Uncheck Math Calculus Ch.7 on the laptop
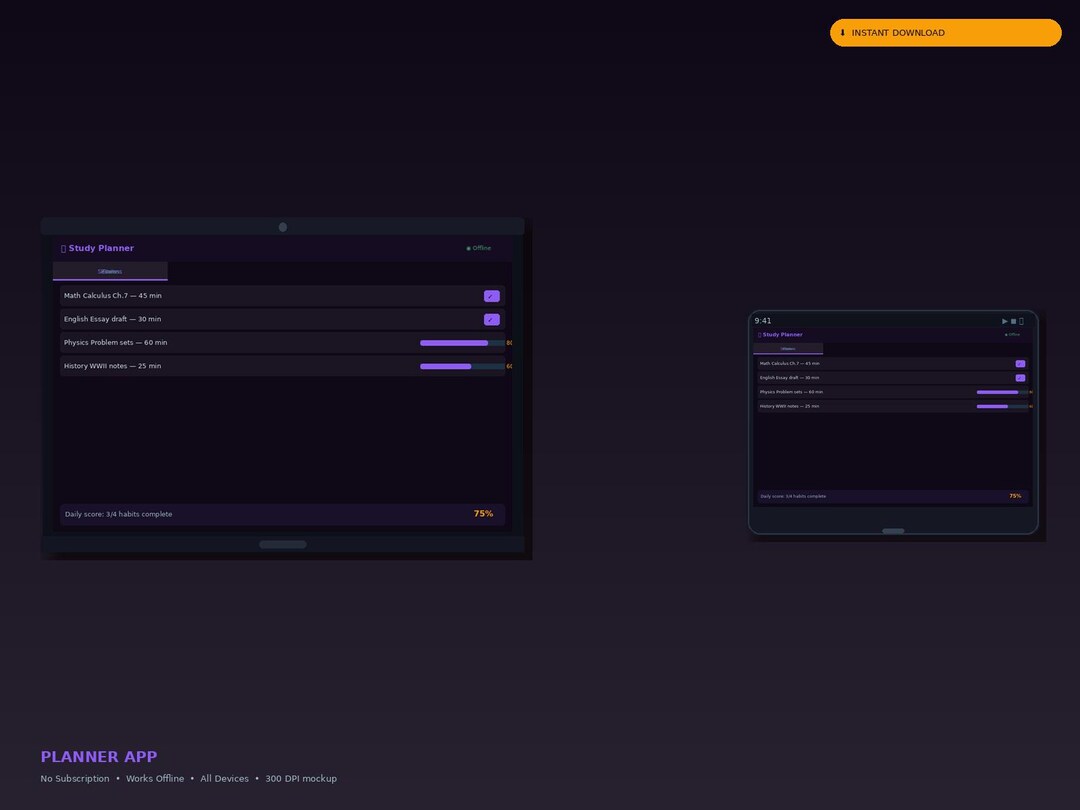 click(x=492, y=296)
